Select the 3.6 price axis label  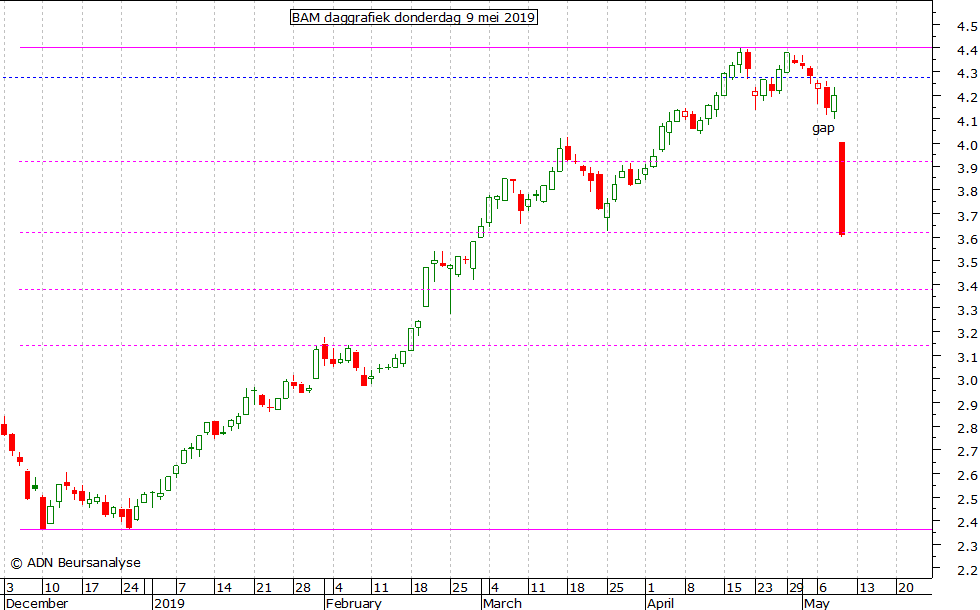click(967, 239)
